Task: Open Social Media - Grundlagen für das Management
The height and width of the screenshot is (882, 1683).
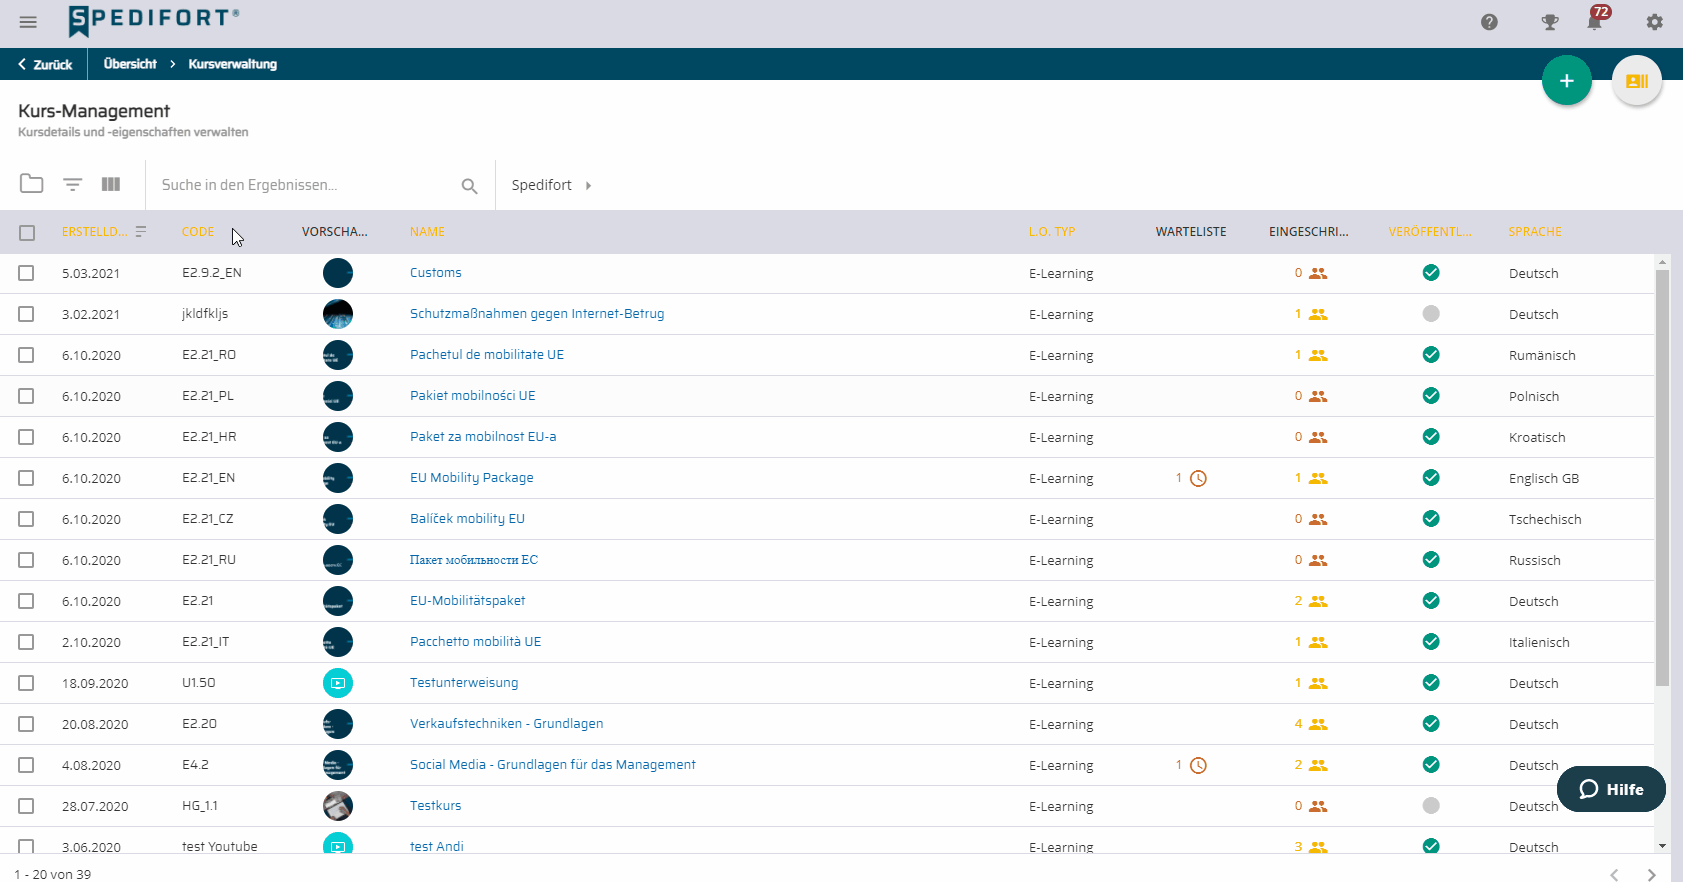Action: pos(553,765)
